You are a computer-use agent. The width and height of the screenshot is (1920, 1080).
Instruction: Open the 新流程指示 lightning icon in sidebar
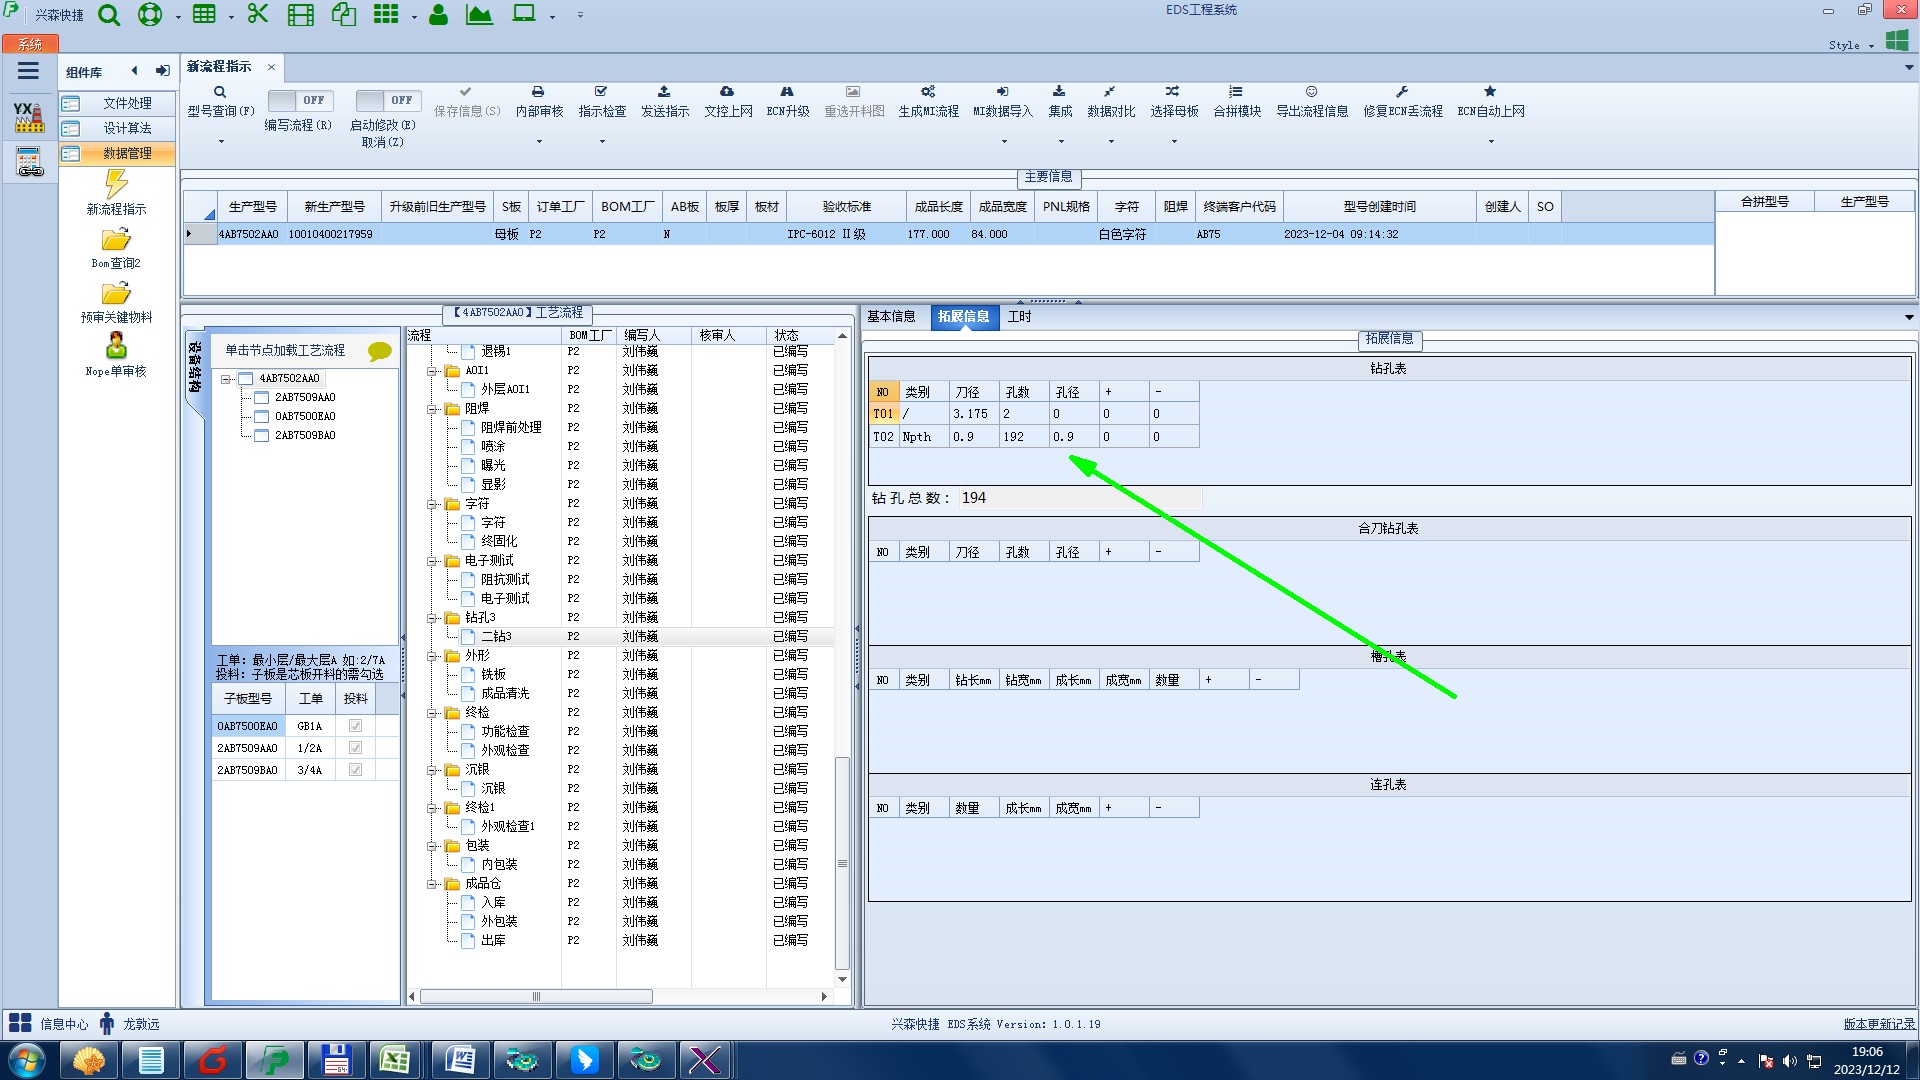[x=116, y=184]
